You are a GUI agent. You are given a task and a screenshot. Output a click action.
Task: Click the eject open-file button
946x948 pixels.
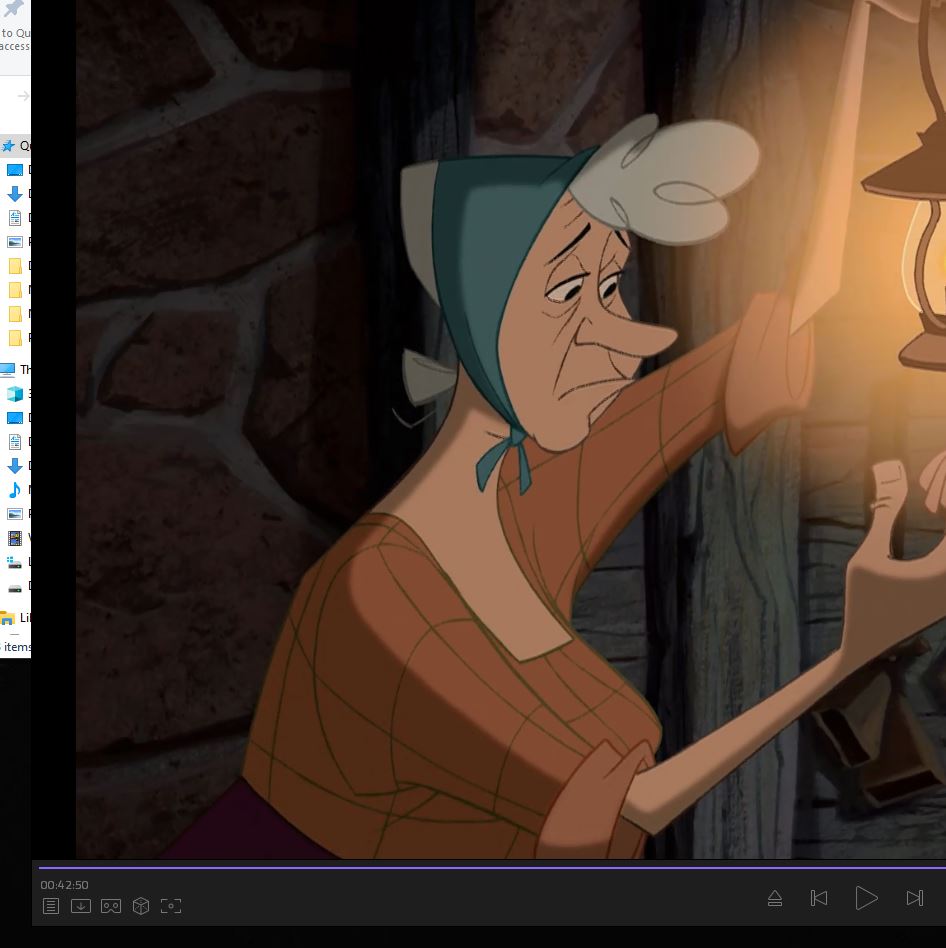[775, 898]
